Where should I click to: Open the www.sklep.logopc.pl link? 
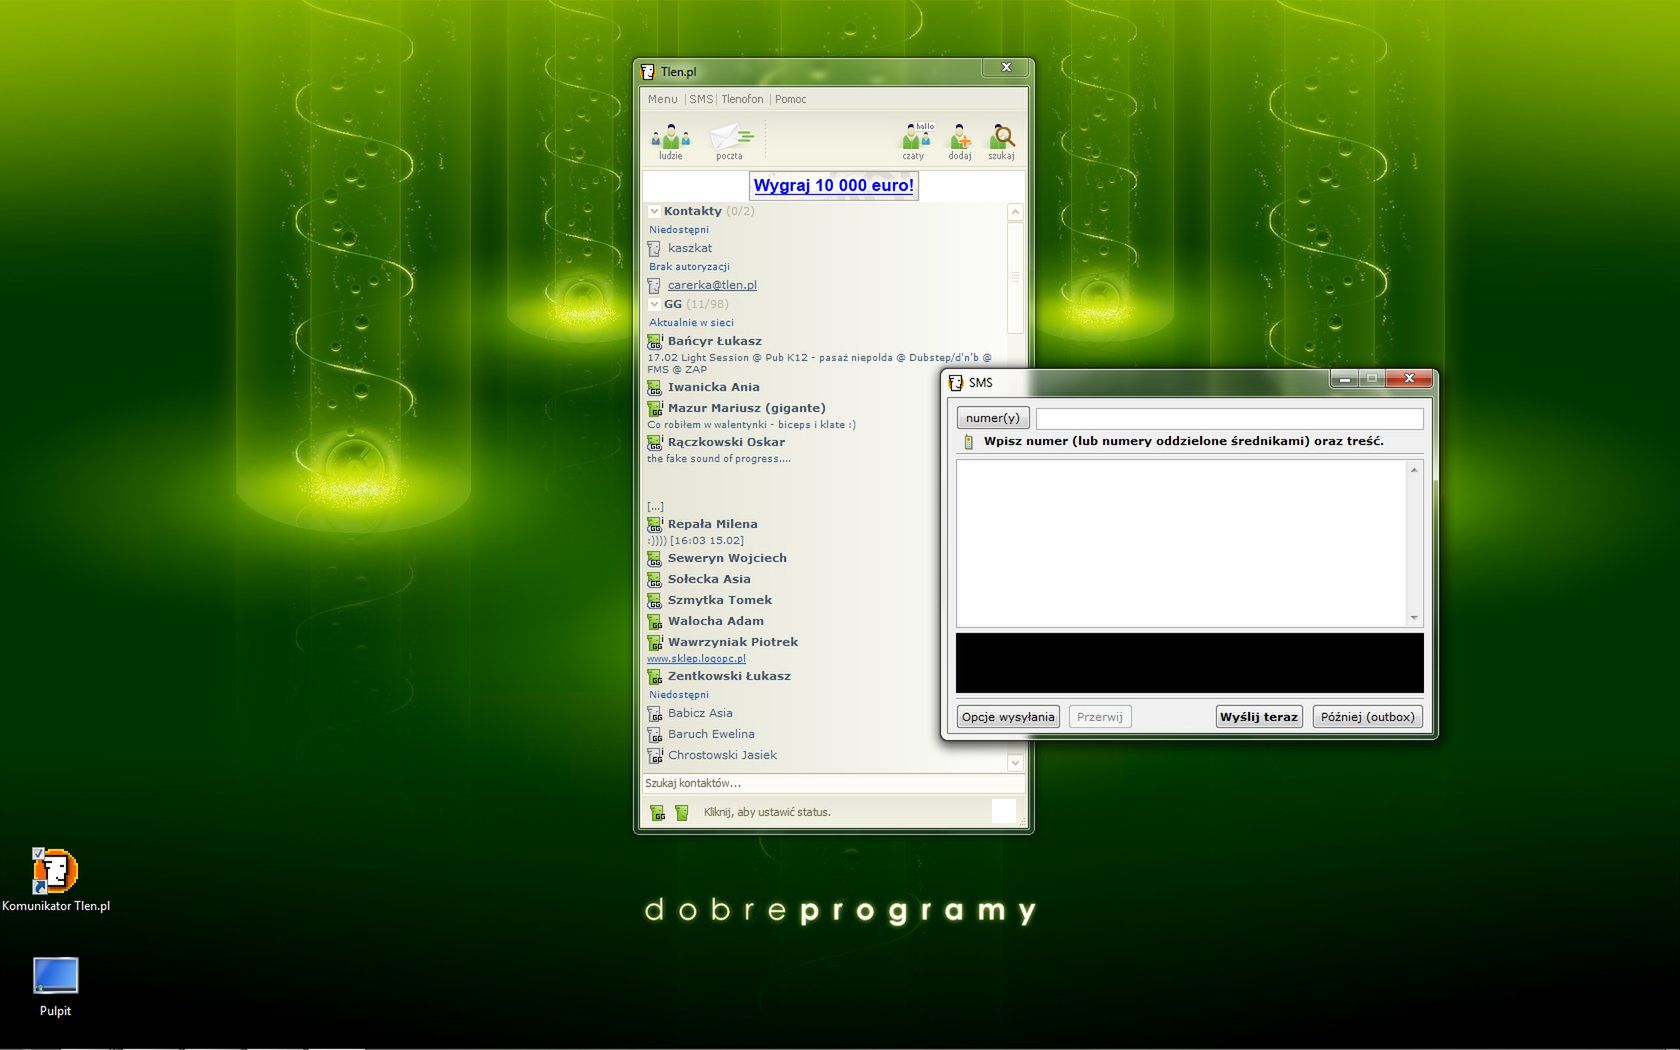(696, 659)
